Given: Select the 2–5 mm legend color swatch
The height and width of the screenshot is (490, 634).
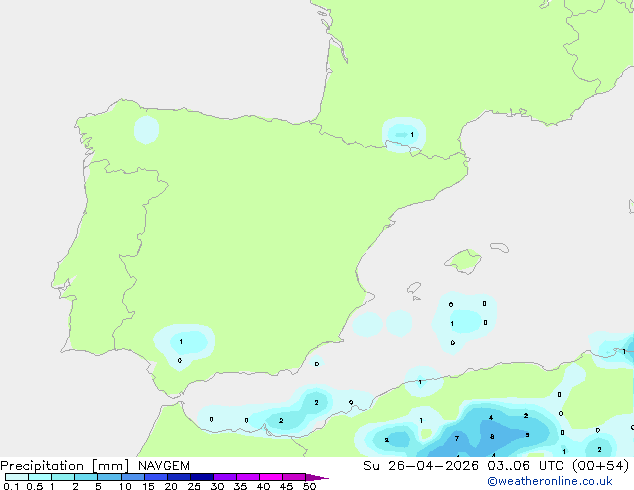Looking at the screenshot, I should [x=86, y=477].
